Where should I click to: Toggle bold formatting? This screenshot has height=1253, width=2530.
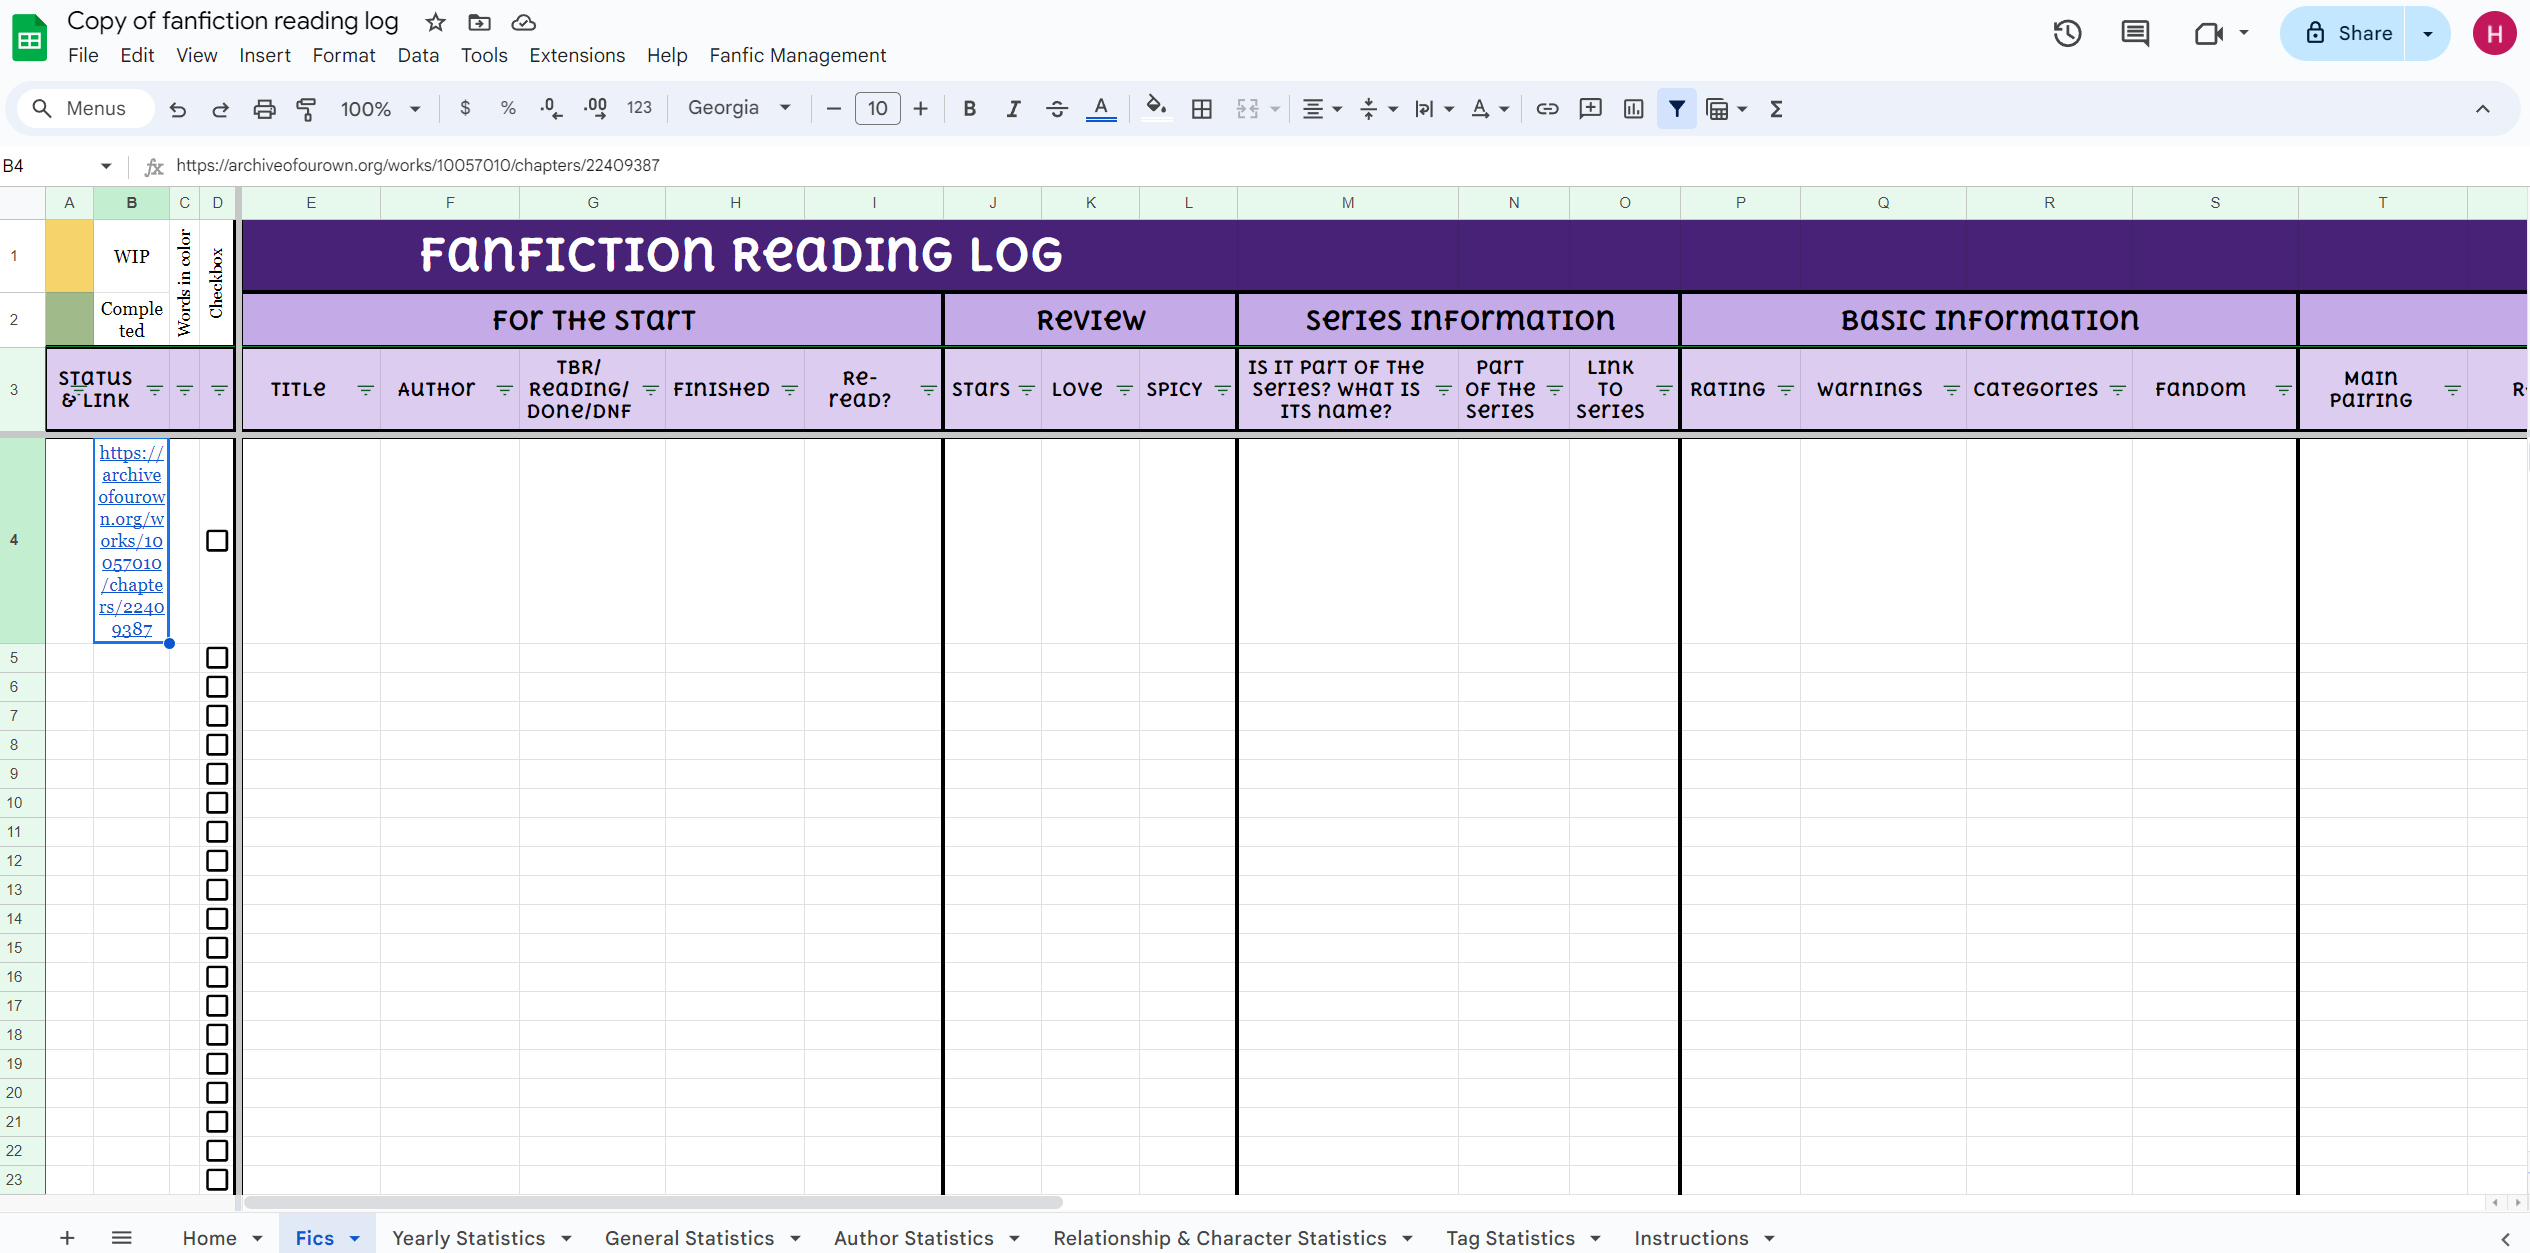(x=969, y=108)
